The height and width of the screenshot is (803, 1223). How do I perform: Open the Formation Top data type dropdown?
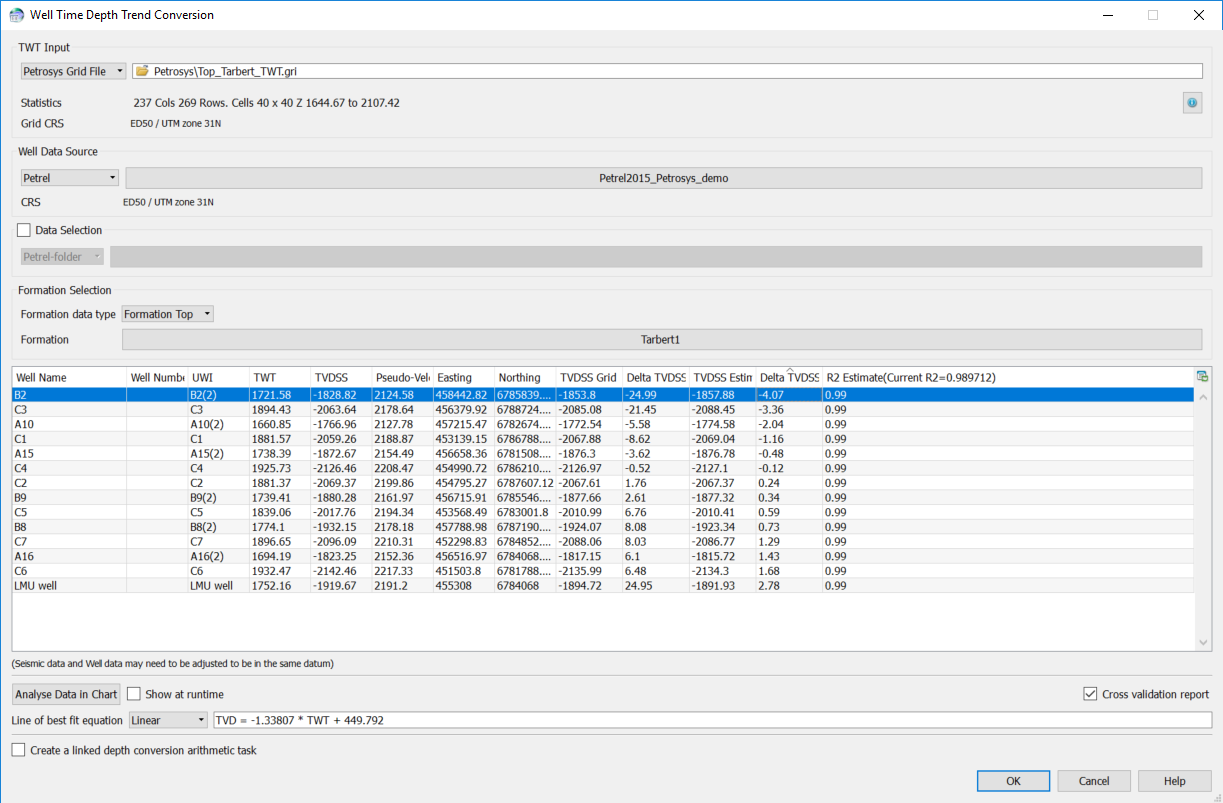(x=167, y=314)
